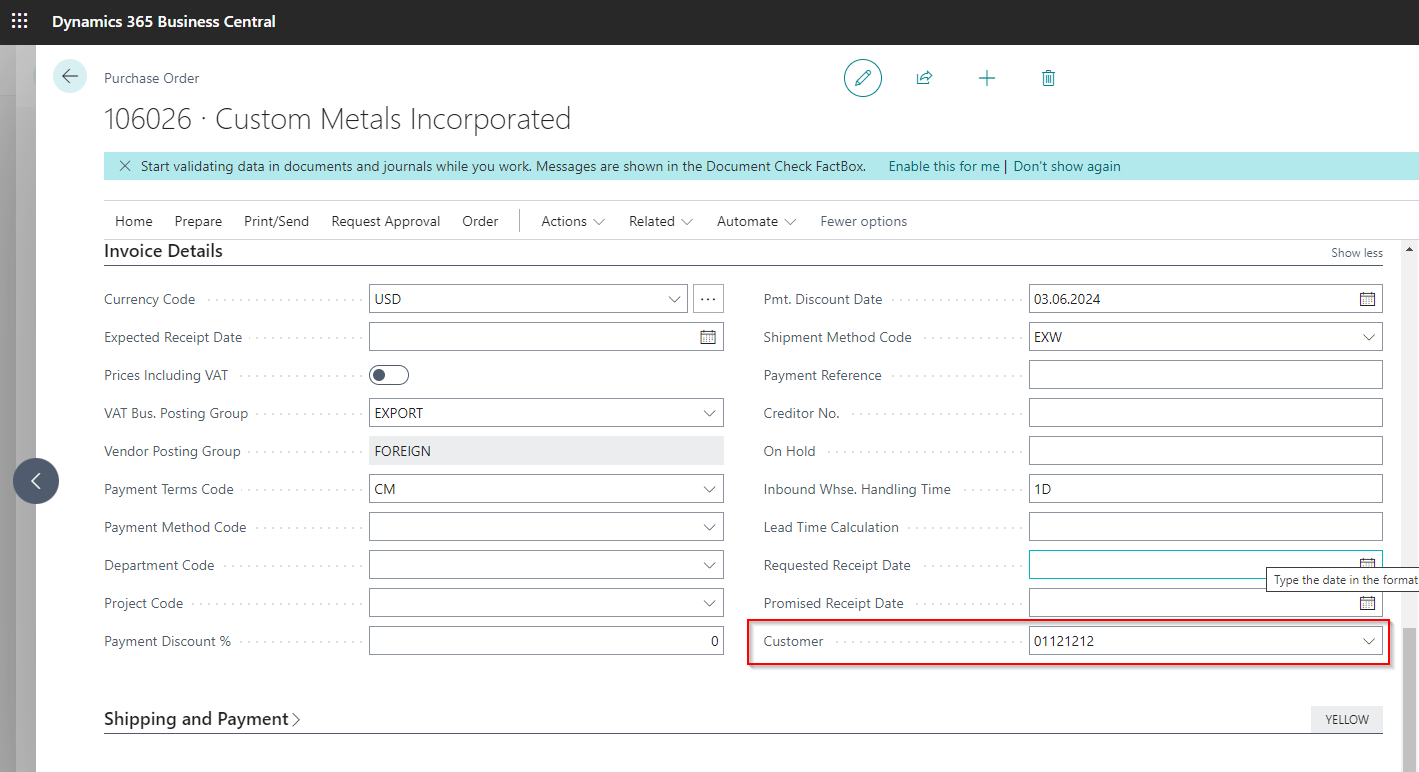Image resolution: width=1419 pixels, height=772 pixels.
Task: Expand the Project Code dropdown
Action: pyautogui.click(x=710, y=603)
